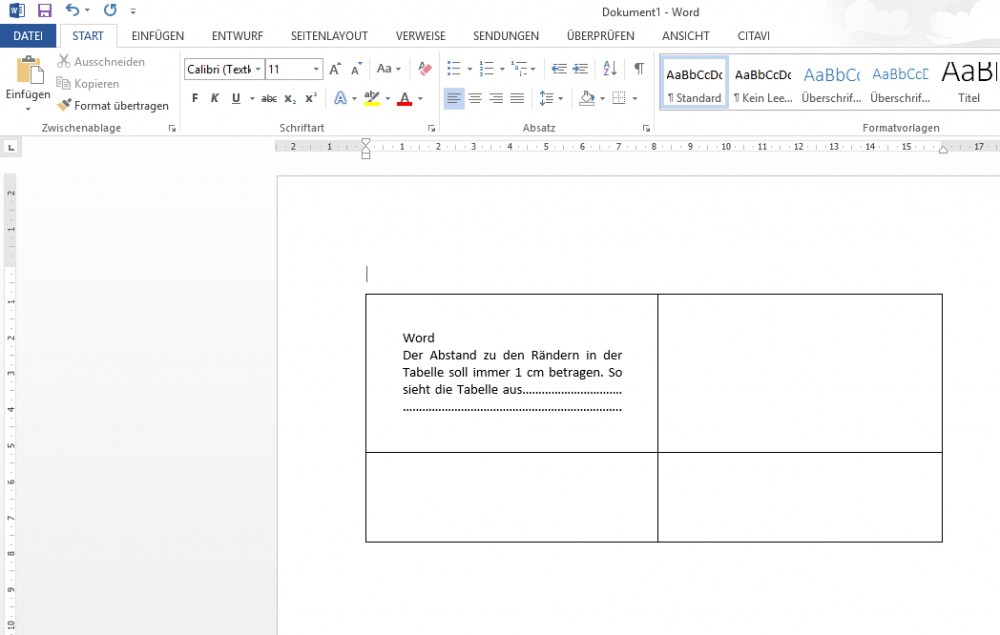The image size is (1000, 635).
Task: Open the EINFÜGEN ribbon tab
Action: [x=158, y=36]
